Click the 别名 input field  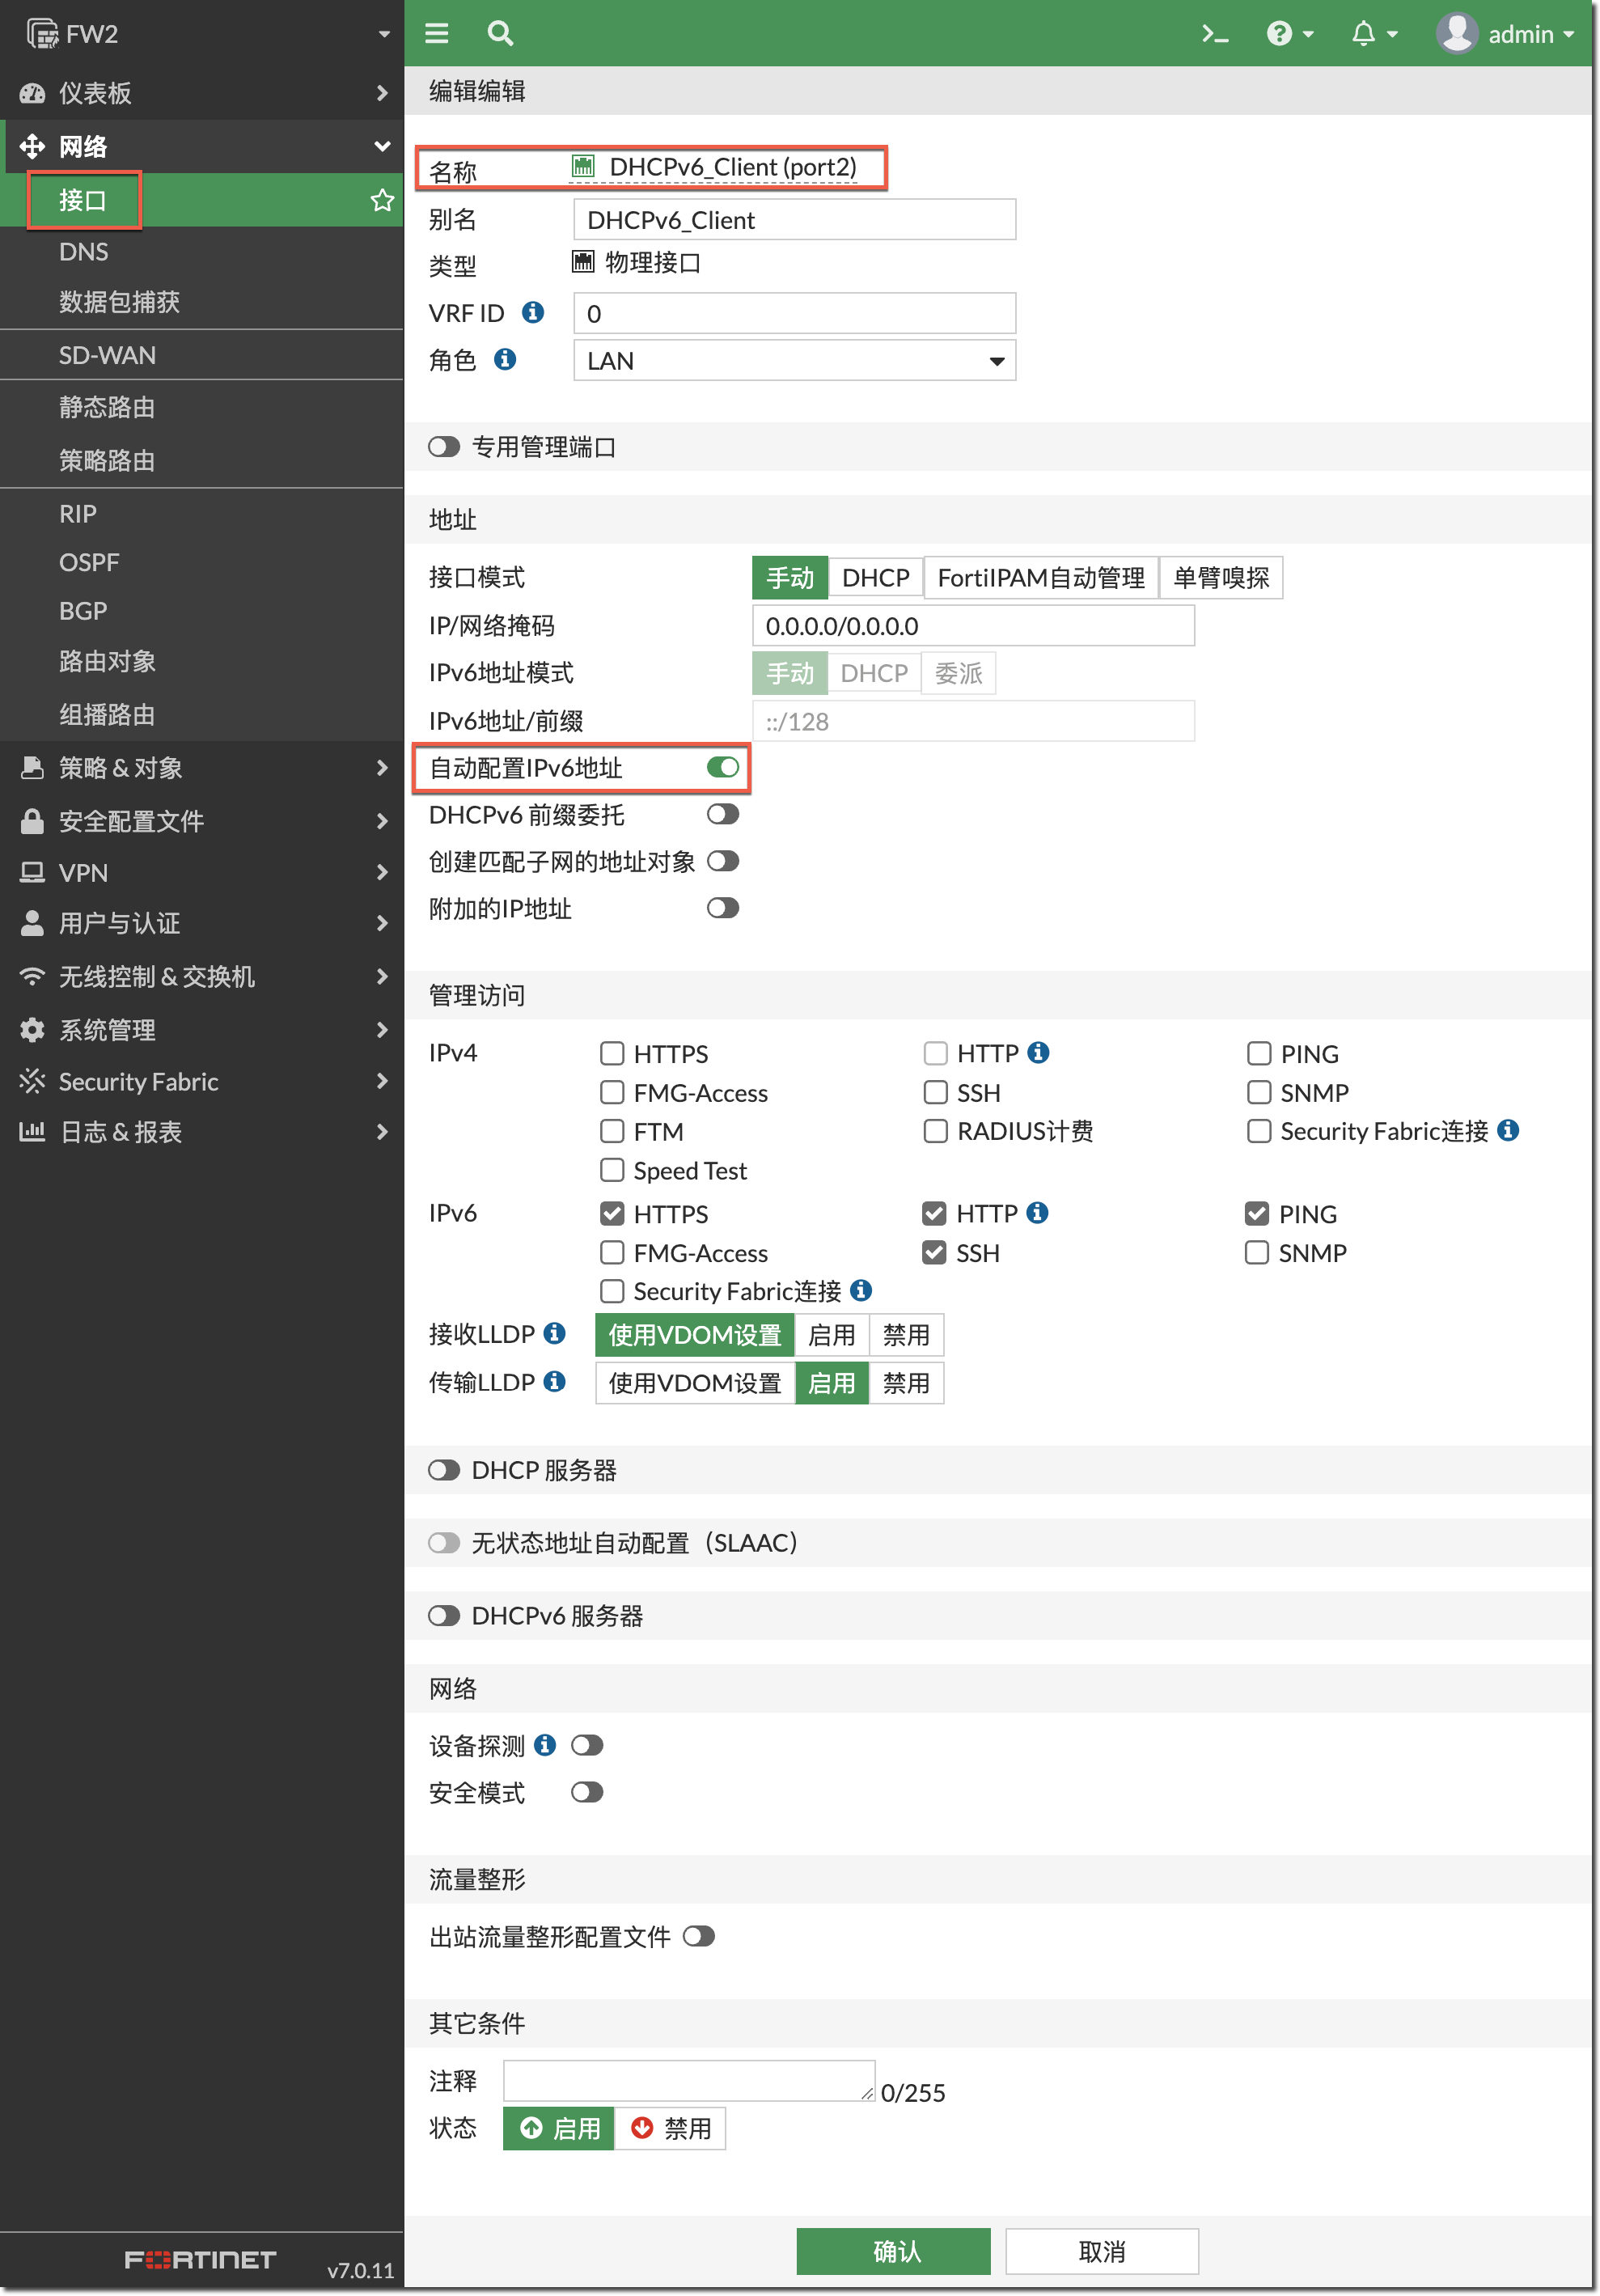coord(794,220)
